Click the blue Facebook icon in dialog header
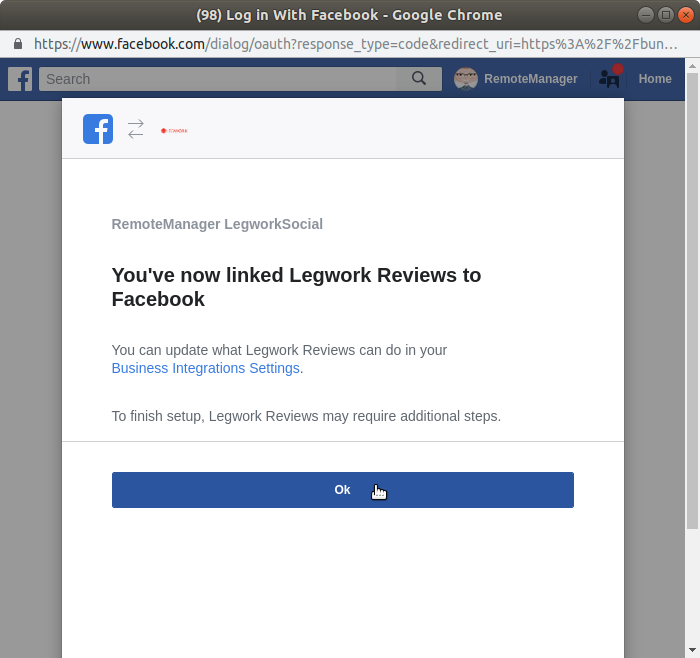This screenshot has width=700, height=658. (x=98, y=129)
